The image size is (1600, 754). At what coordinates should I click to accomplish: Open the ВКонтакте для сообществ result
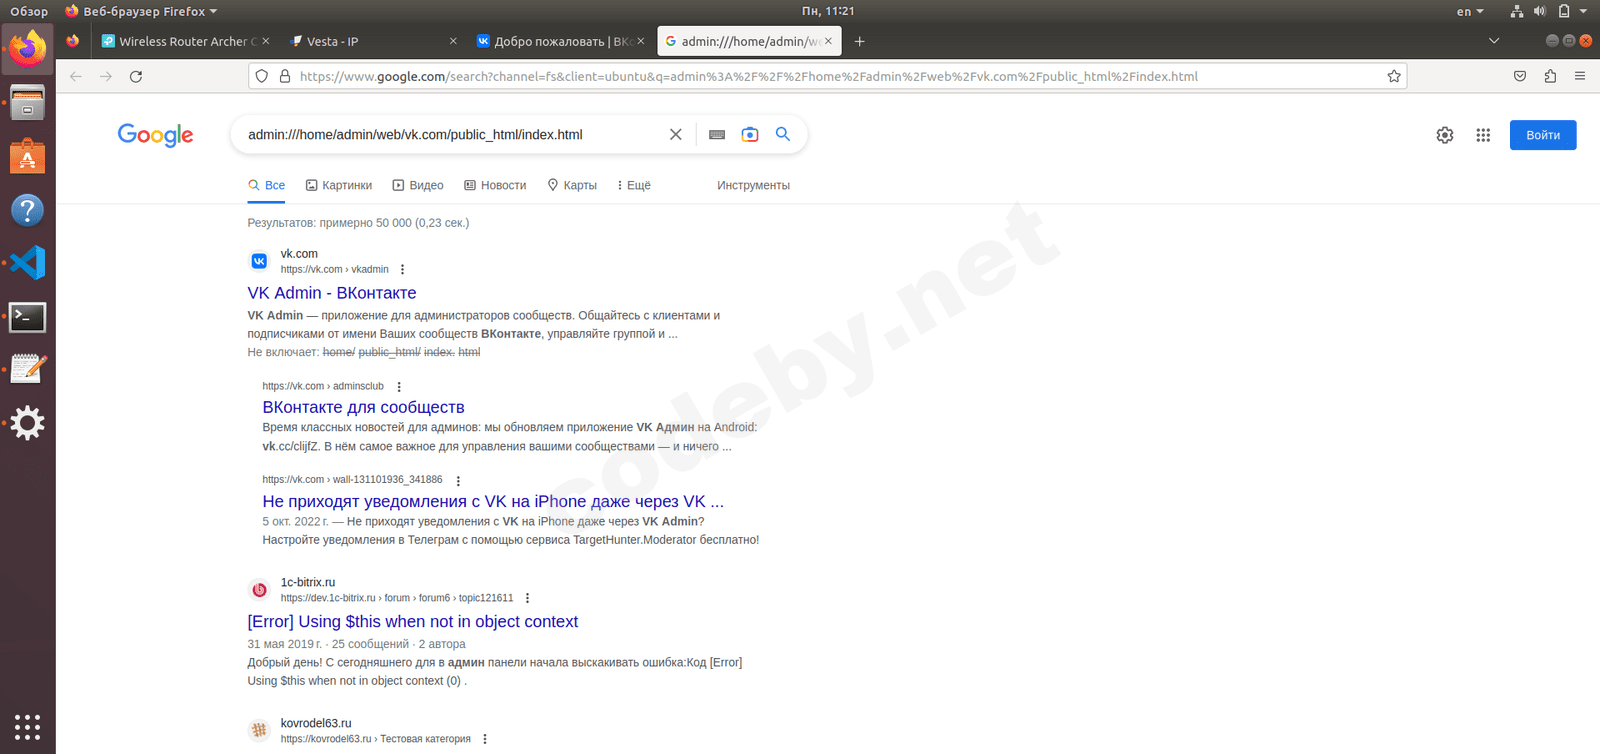363,407
